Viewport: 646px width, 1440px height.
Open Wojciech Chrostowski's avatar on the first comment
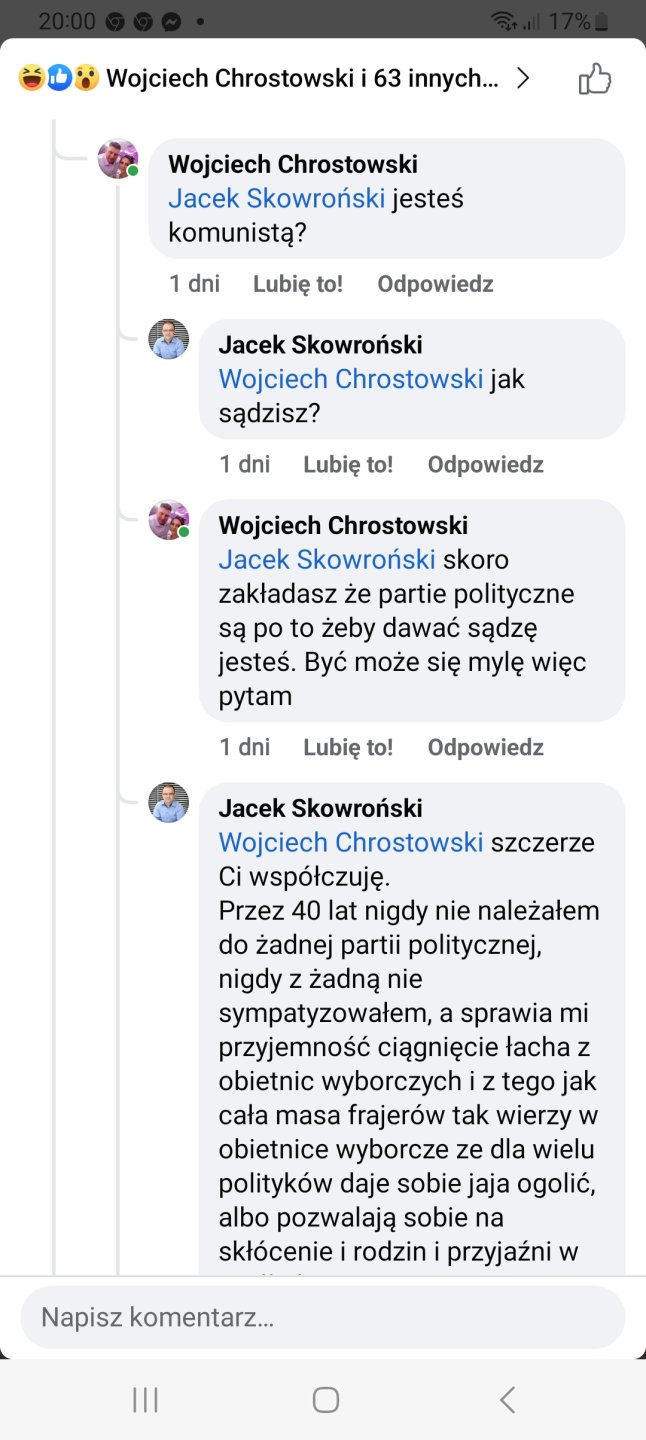coord(117,159)
